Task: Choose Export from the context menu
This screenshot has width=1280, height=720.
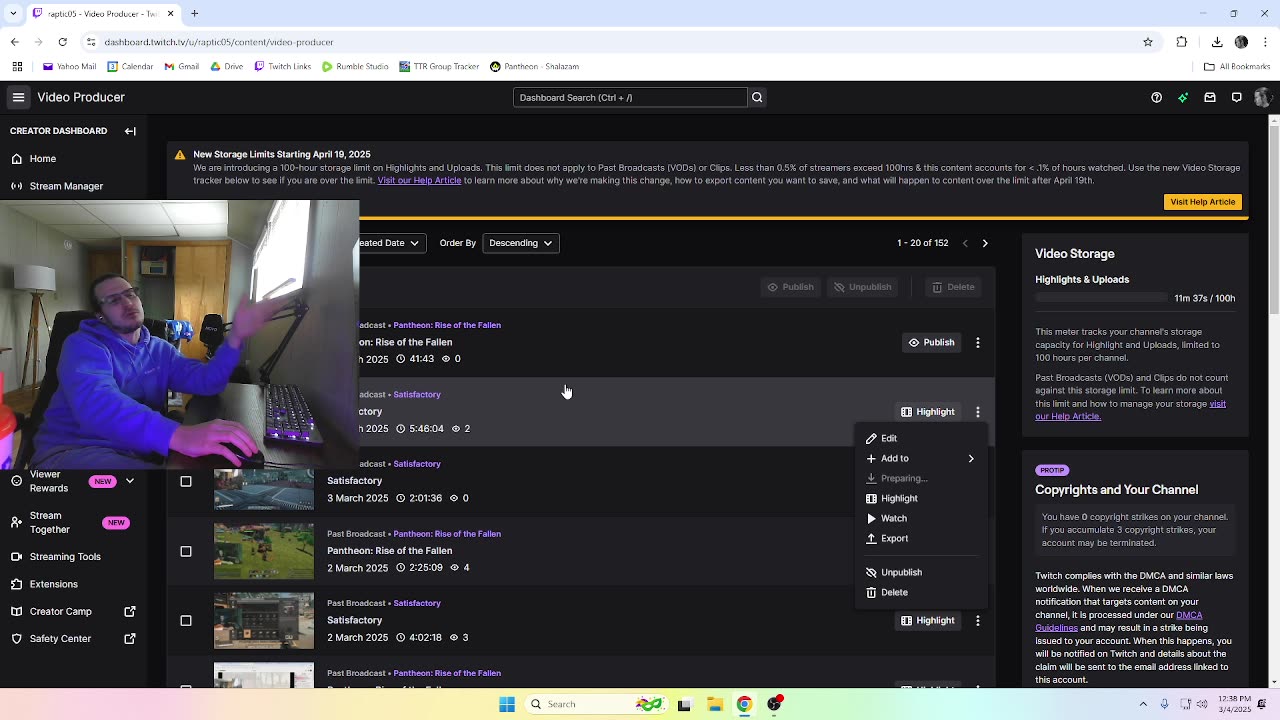Action: click(x=921, y=538)
